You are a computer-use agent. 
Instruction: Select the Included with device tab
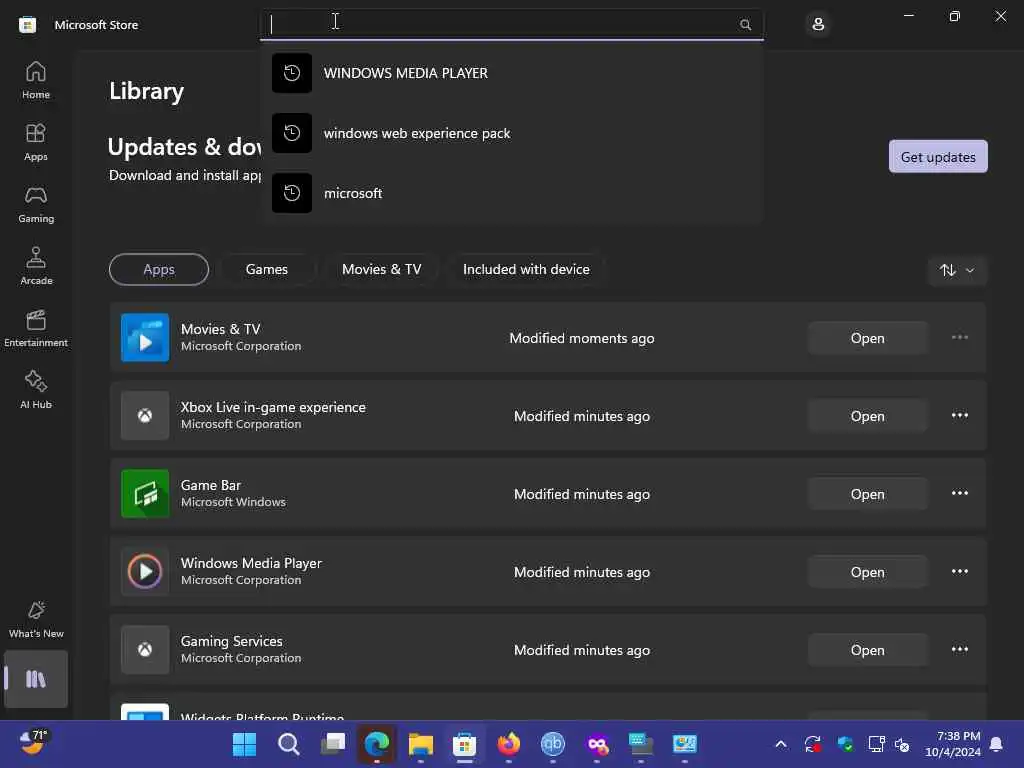coord(526,269)
